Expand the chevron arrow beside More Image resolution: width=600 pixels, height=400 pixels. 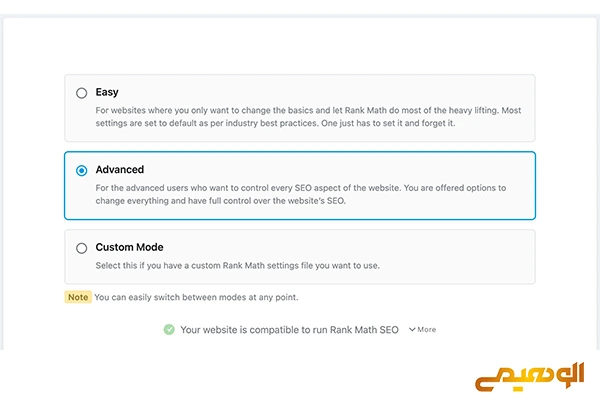pyautogui.click(x=412, y=330)
